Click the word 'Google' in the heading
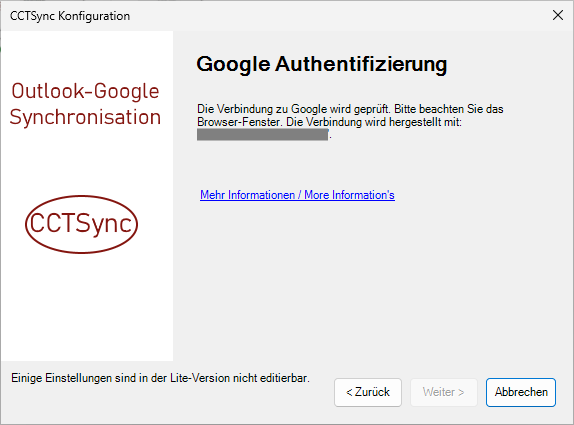Viewport: 574px width, 425px height. click(233, 64)
